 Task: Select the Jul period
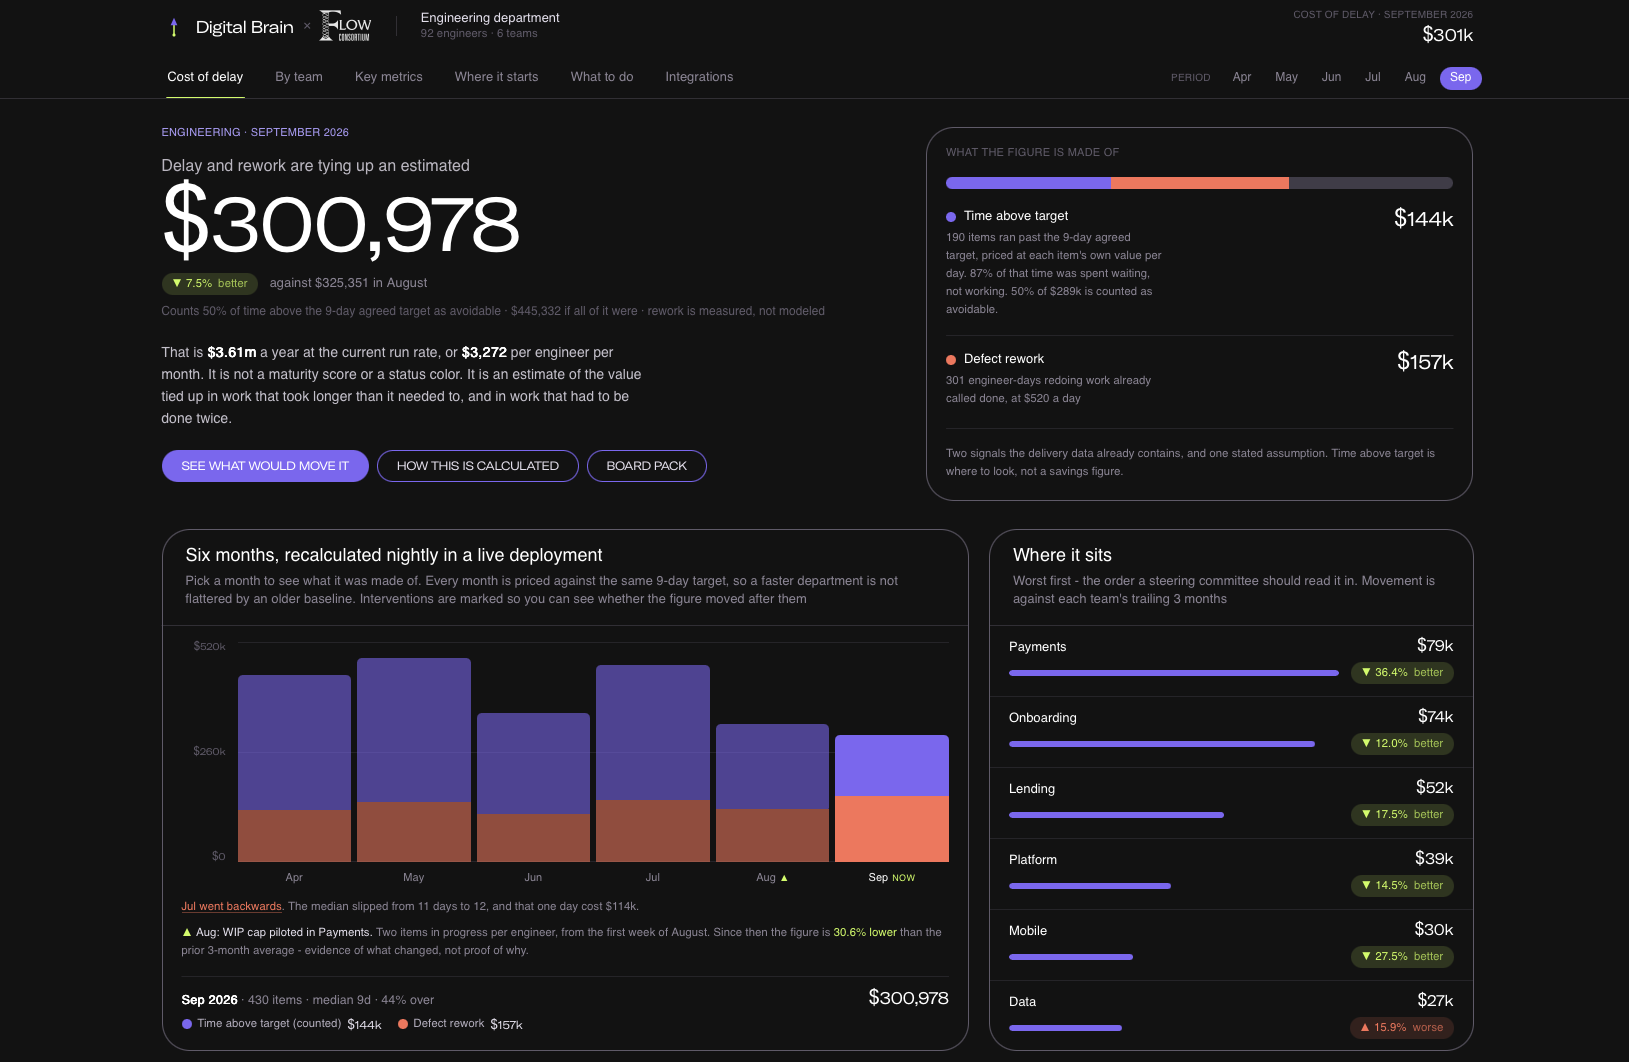pyautogui.click(x=1373, y=77)
